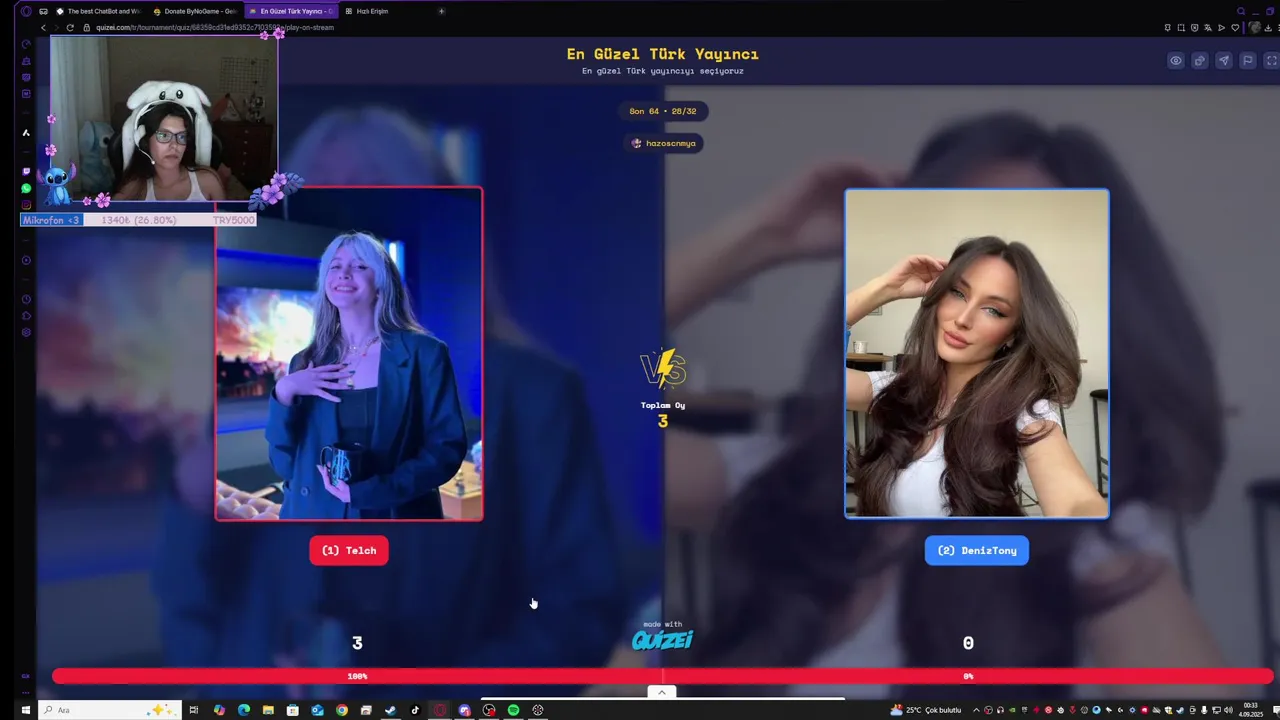Open Microsoft Store from taskbar
The height and width of the screenshot is (720, 1280).
292,710
